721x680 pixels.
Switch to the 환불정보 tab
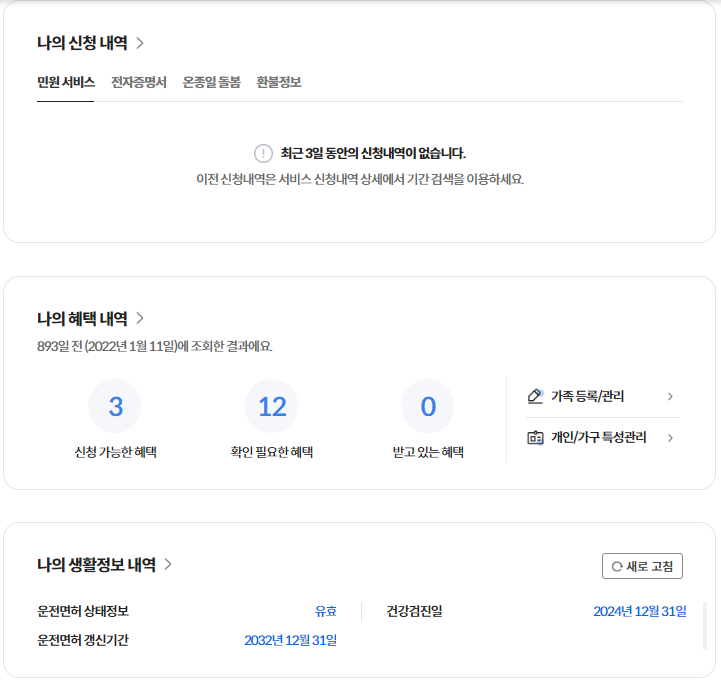pos(279,82)
